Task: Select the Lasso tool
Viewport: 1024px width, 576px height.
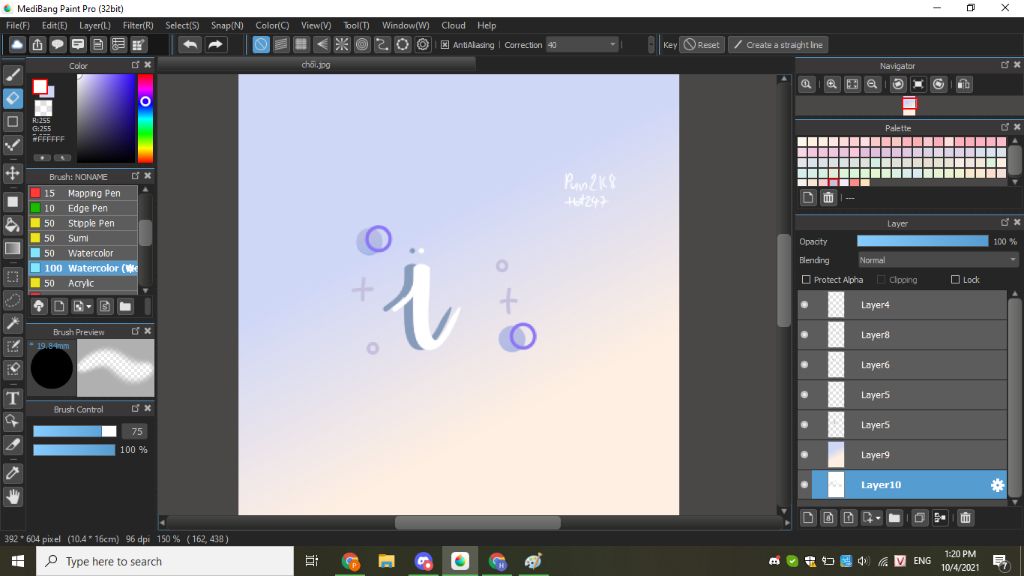Action: pyautogui.click(x=12, y=300)
